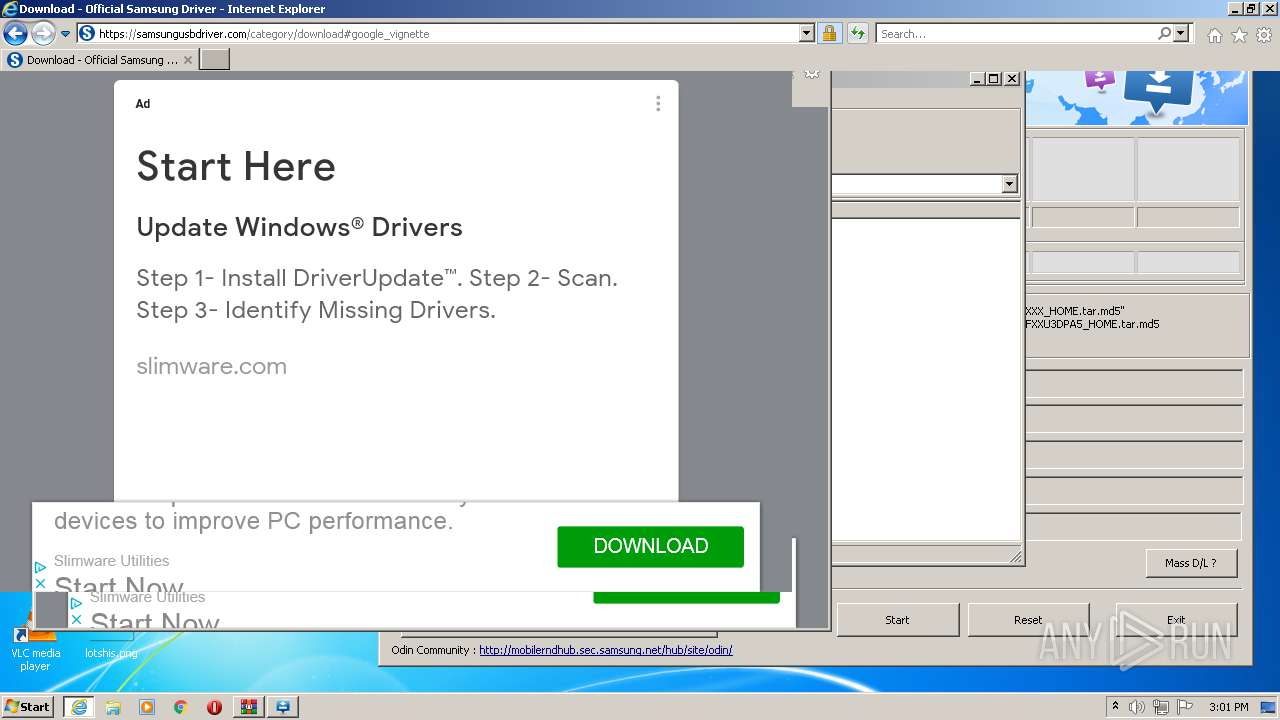Click the Ad label badge
Screen dimensions: 1280x720
pos(143,104)
